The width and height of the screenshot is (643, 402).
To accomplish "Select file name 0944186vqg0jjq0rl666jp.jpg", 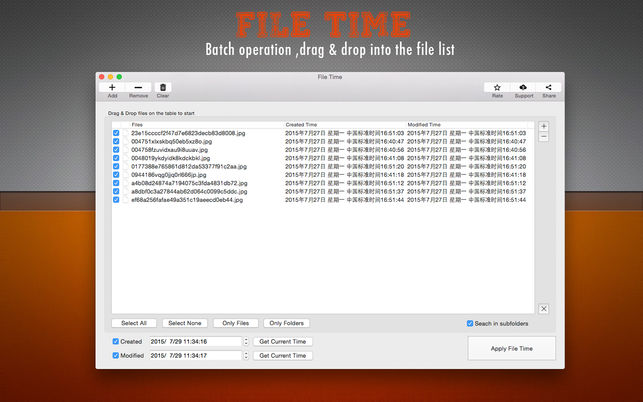I will (169, 175).
